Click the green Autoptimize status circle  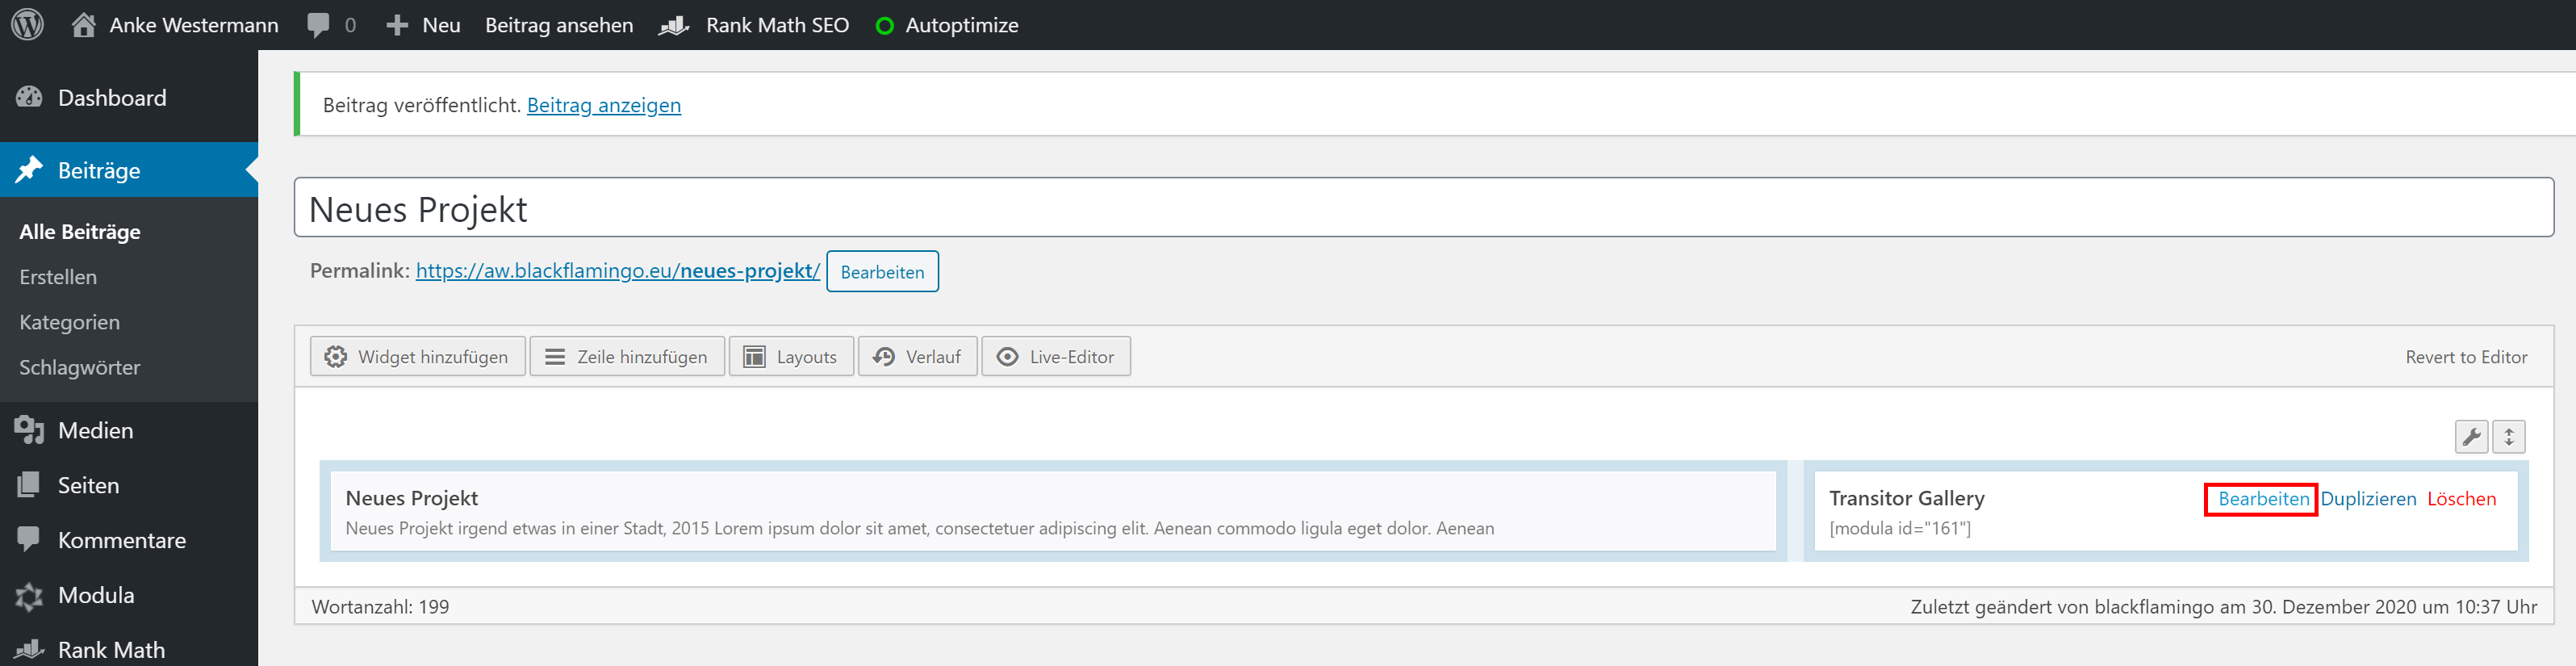[x=884, y=25]
